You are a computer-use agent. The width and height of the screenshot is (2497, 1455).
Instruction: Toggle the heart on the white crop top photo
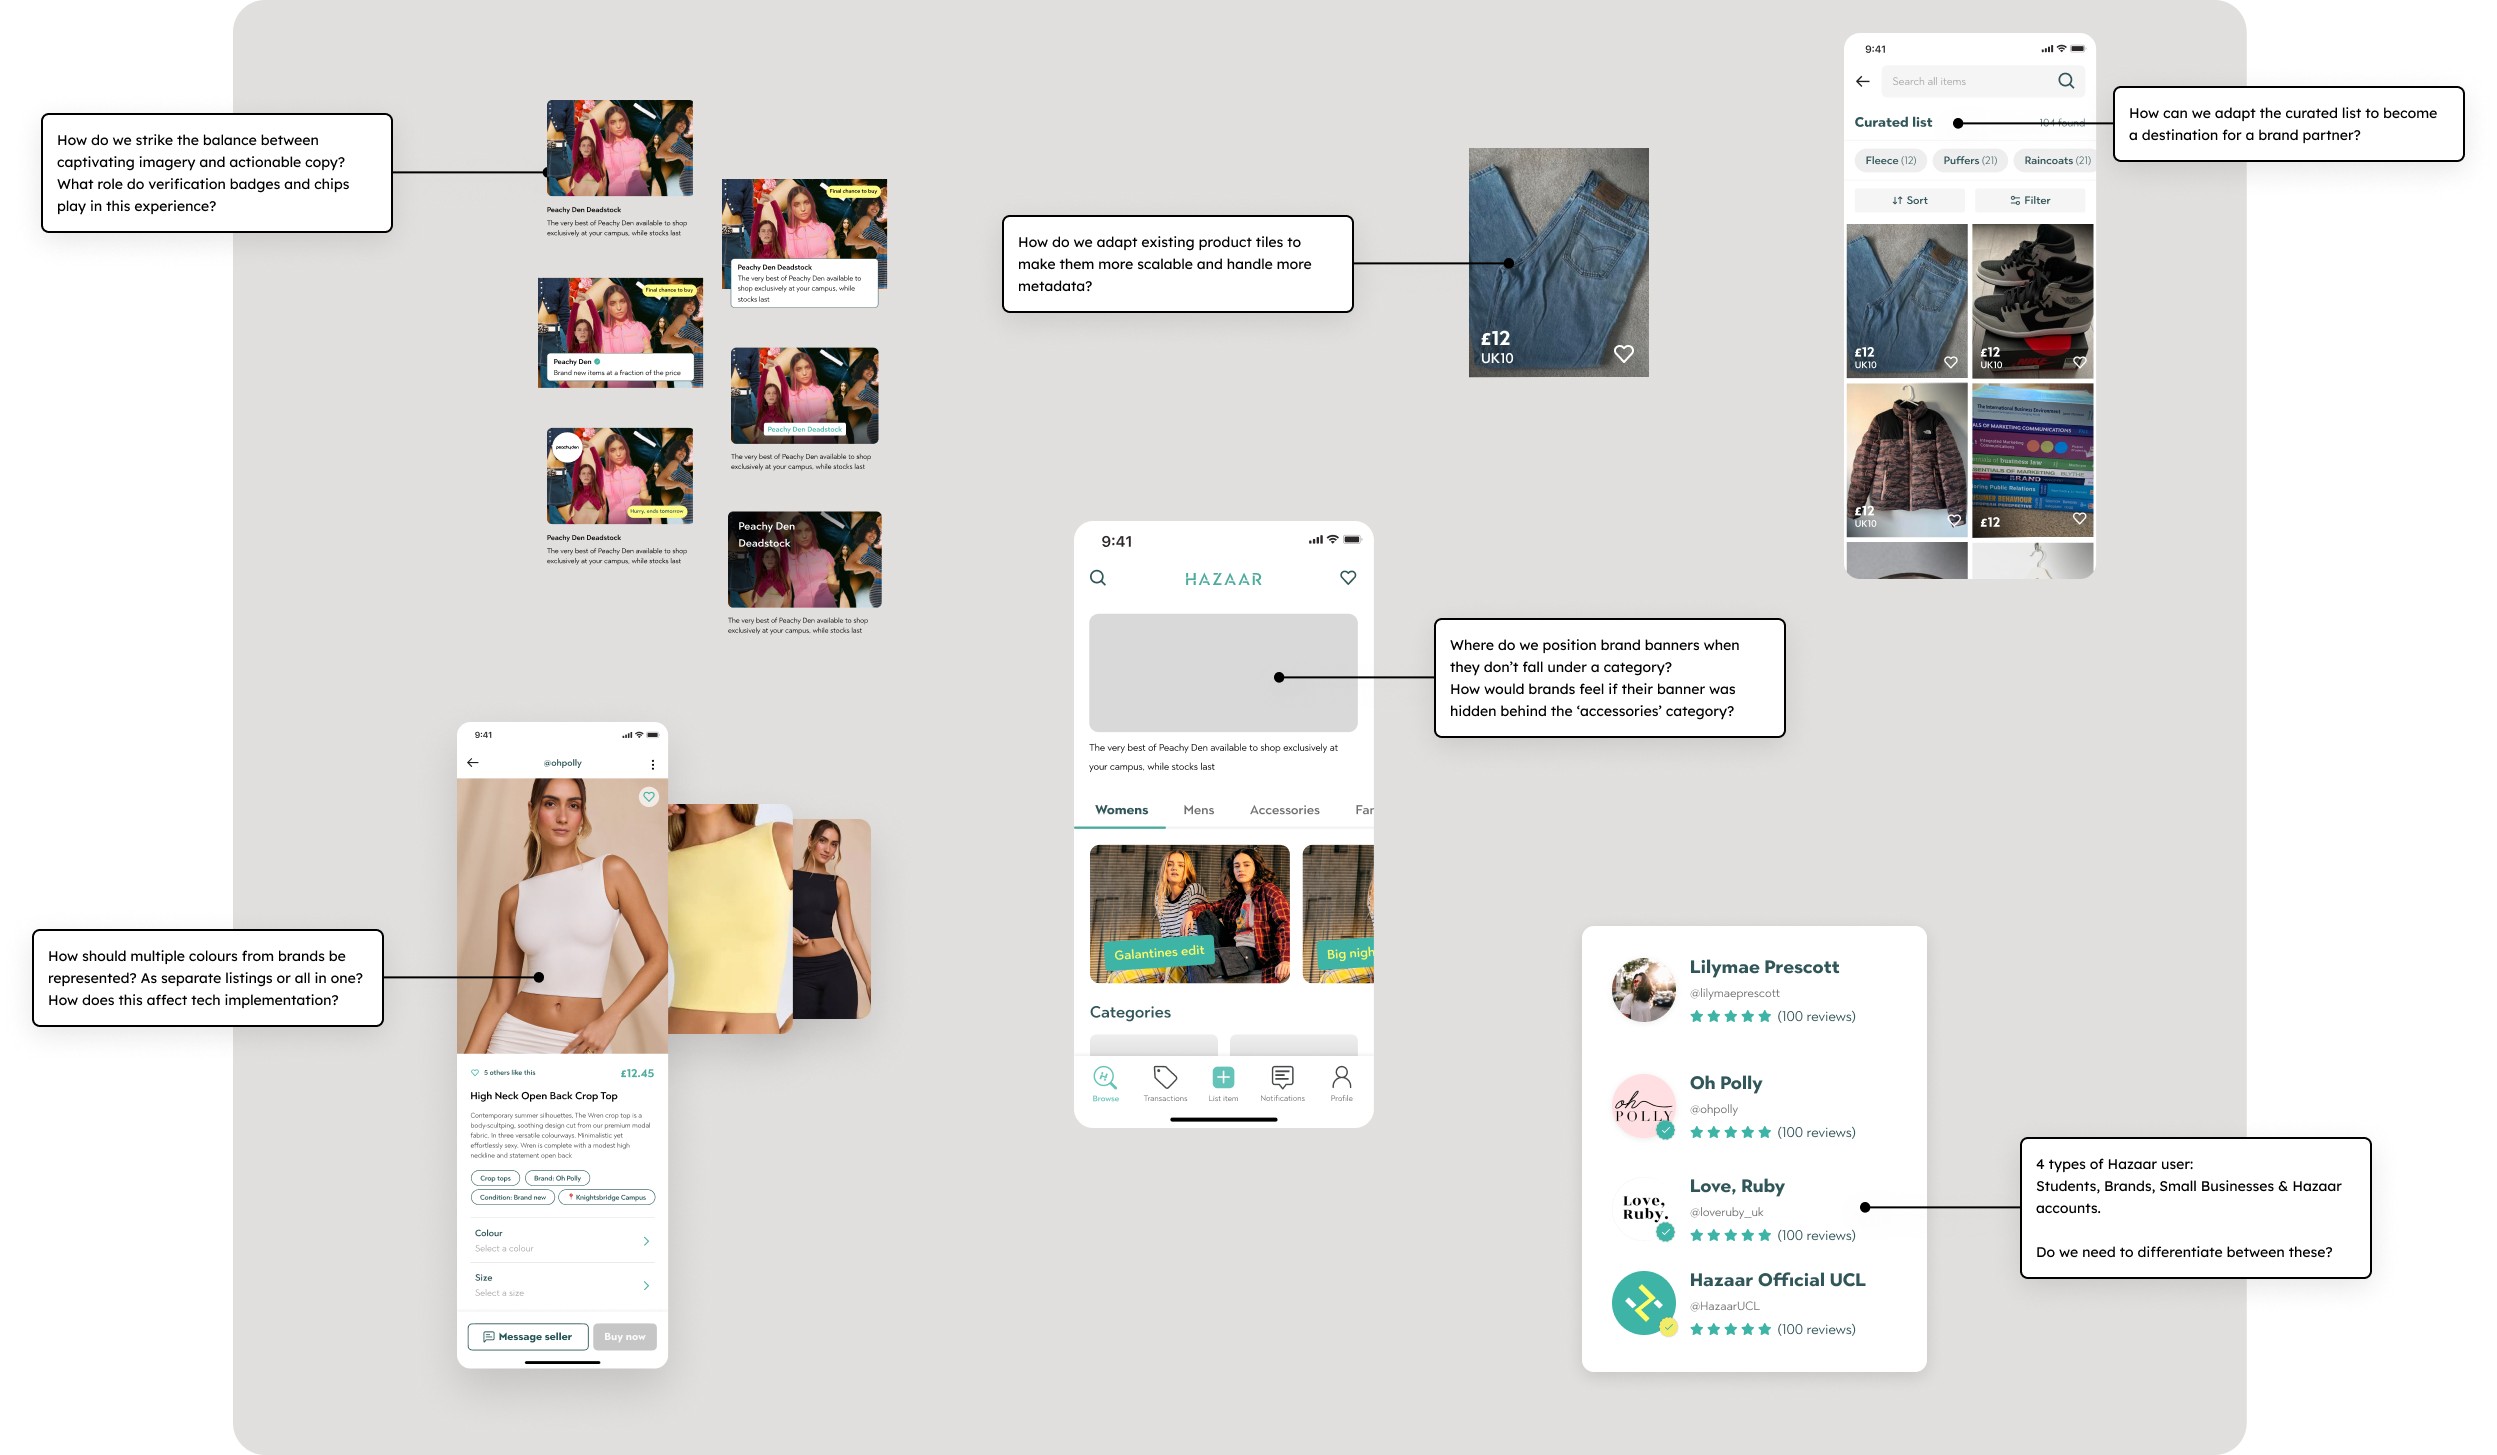tap(649, 797)
